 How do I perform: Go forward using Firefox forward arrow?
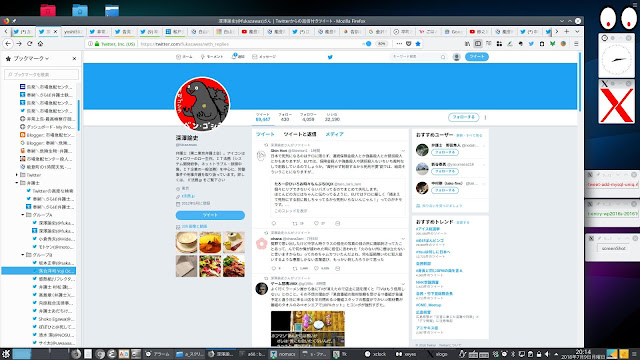click(x=19, y=44)
